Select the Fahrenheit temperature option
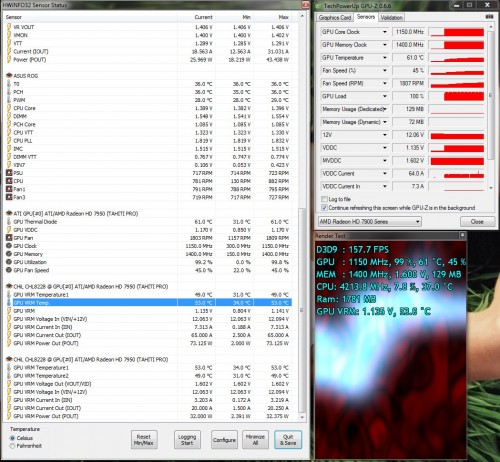 [x=13, y=446]
